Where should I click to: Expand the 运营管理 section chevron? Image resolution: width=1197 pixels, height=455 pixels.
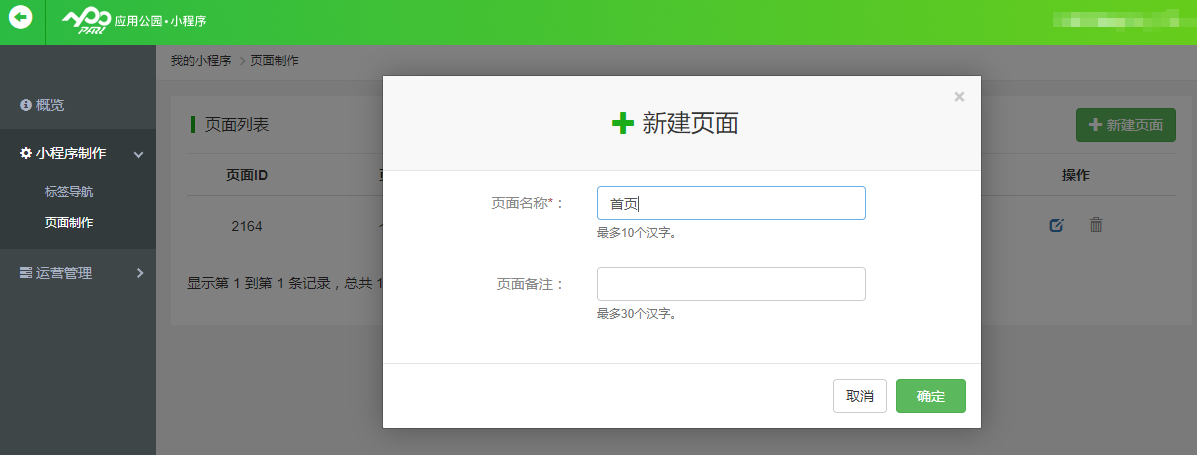click(x=139, y=273)
